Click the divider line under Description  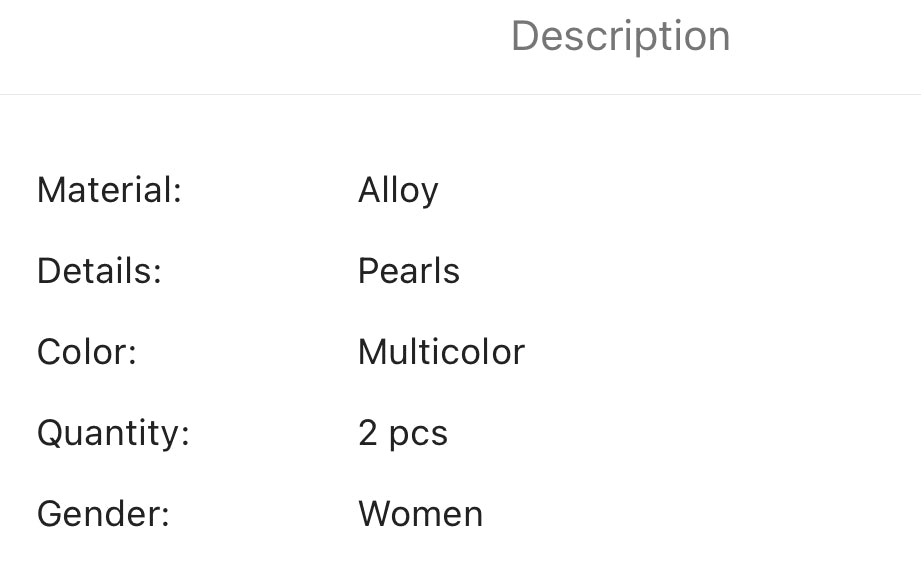point(460,94)
